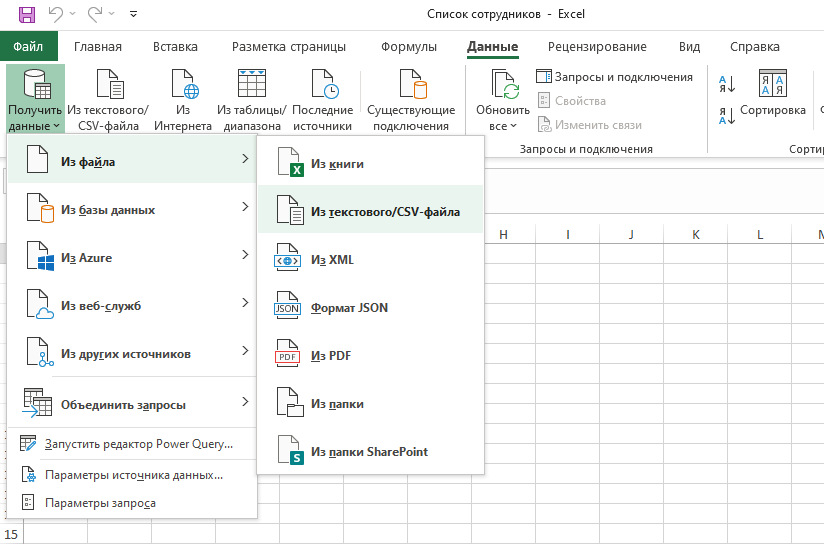
Task: Sort ascending with the А-Я icon
Action: pos(727,84)
